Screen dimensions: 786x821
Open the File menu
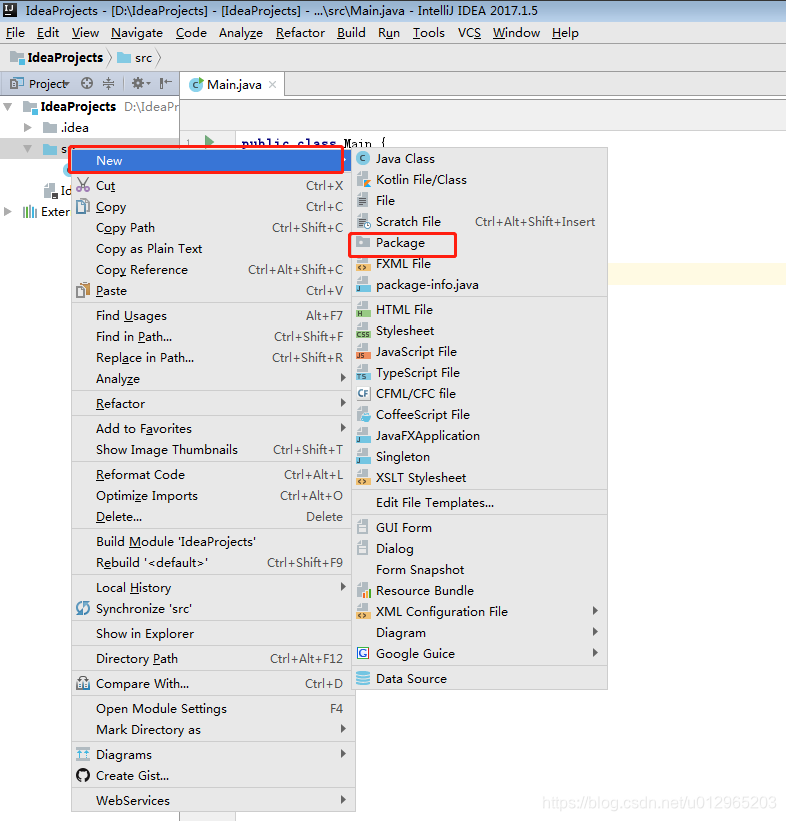pyautogui.click(x=15, y=33)
